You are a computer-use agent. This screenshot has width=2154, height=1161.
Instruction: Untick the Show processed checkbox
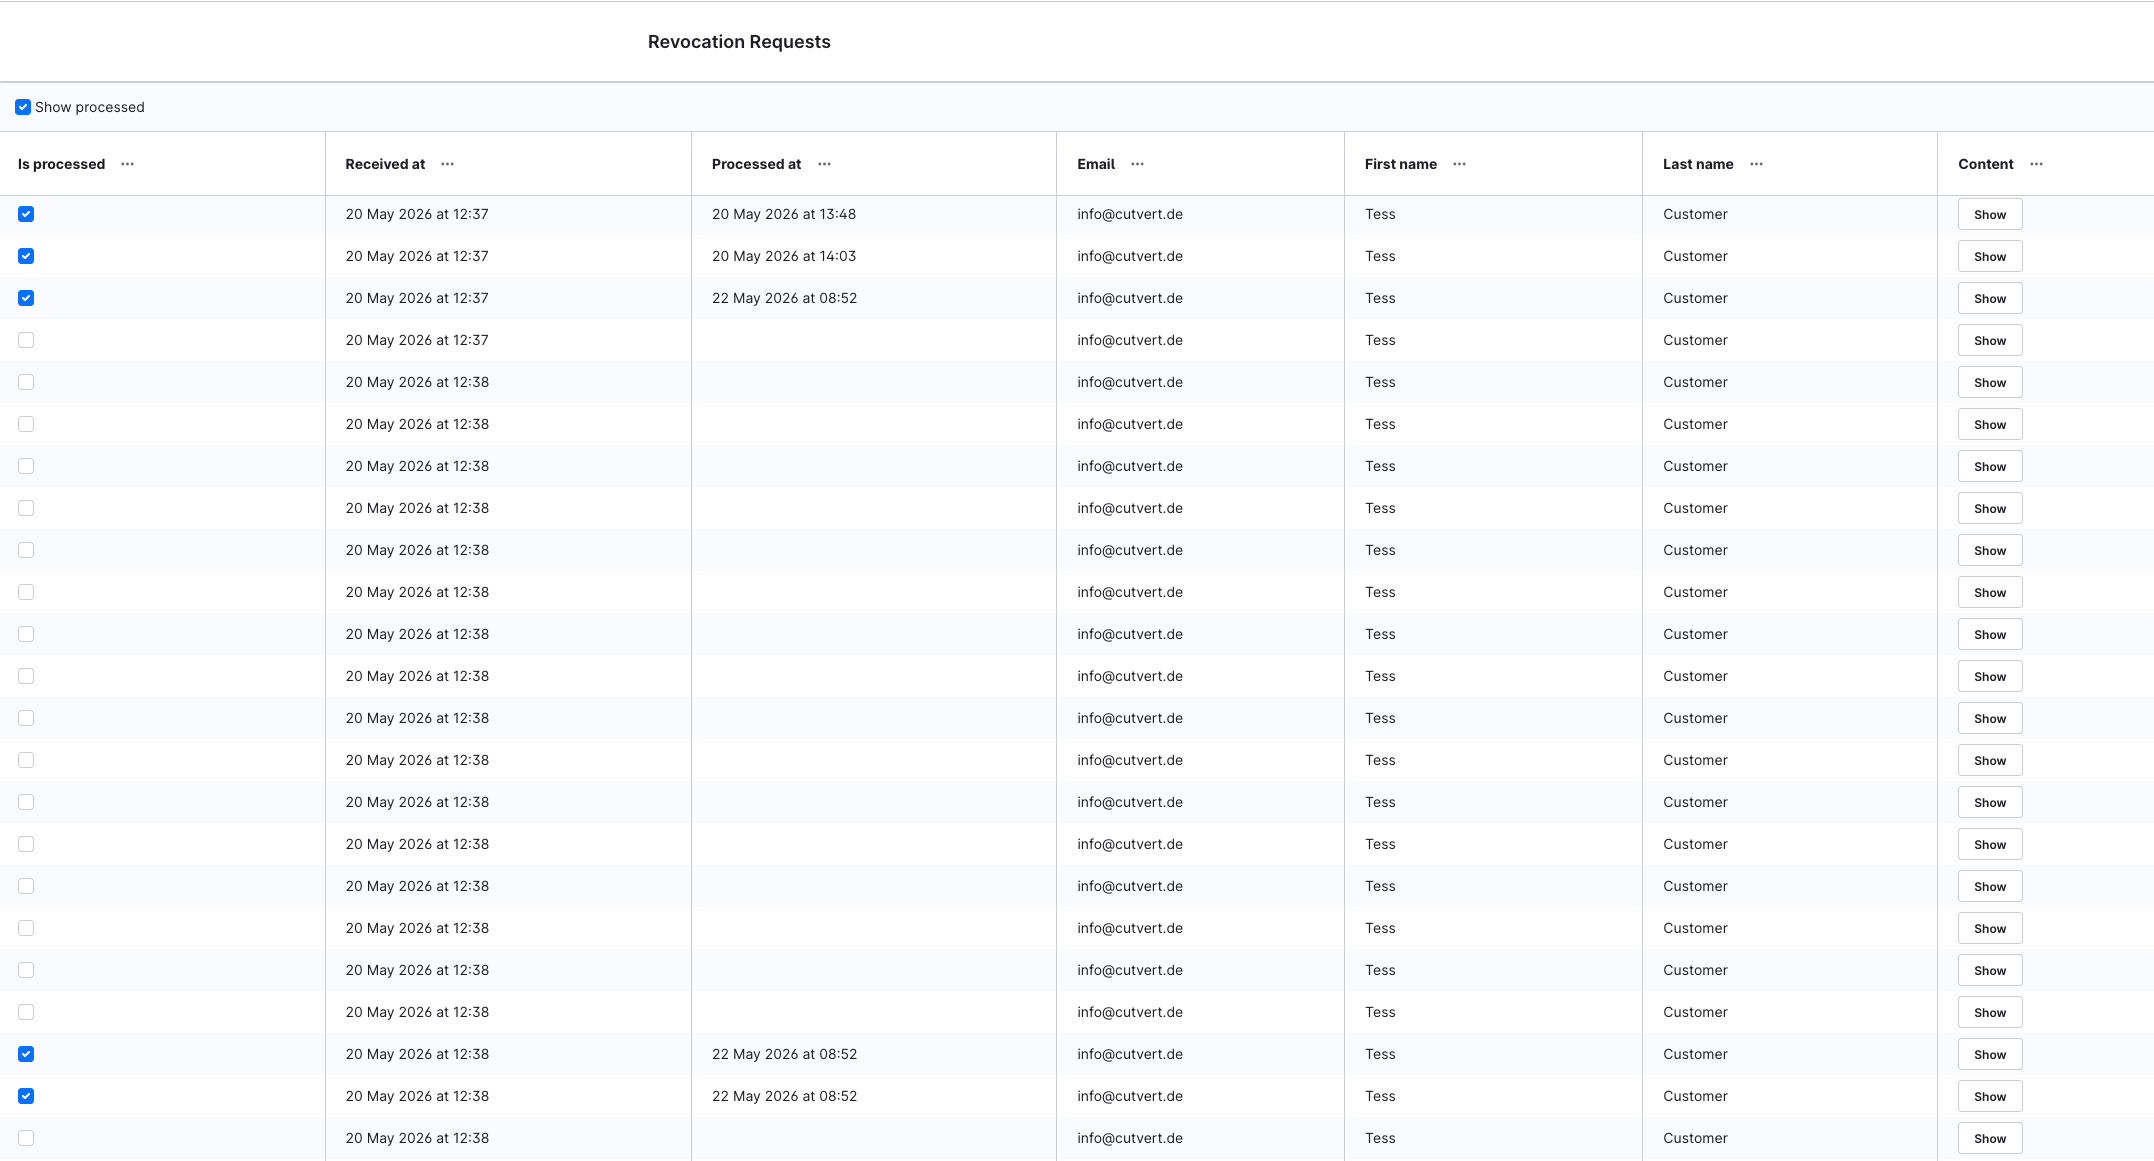(23, 107)
